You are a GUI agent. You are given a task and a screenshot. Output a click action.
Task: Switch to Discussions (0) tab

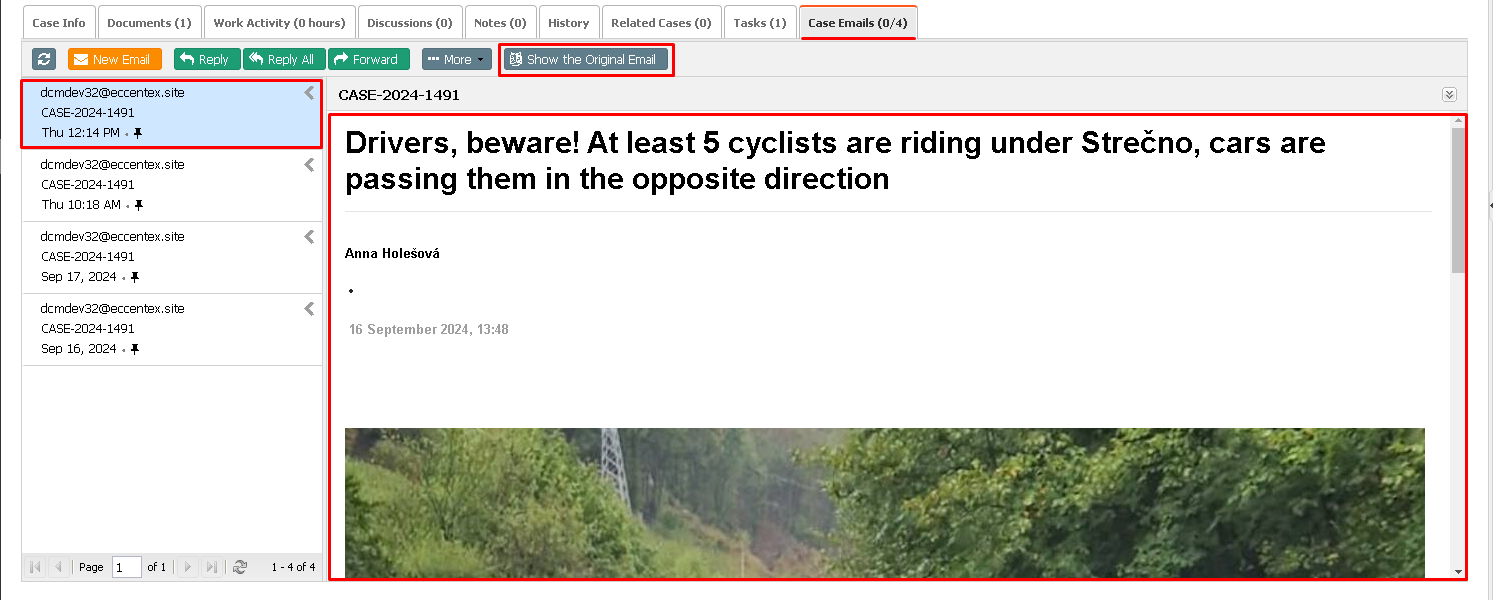click(x=409, y=22)
